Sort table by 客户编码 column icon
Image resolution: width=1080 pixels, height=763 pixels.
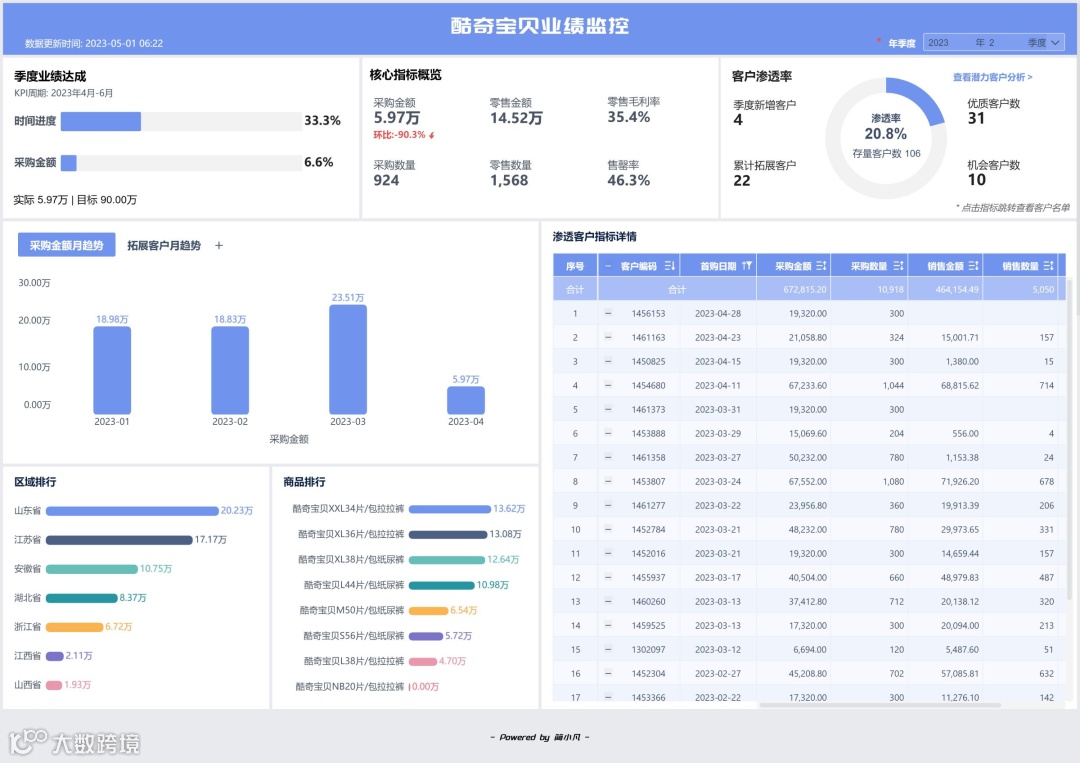(669, 266)
